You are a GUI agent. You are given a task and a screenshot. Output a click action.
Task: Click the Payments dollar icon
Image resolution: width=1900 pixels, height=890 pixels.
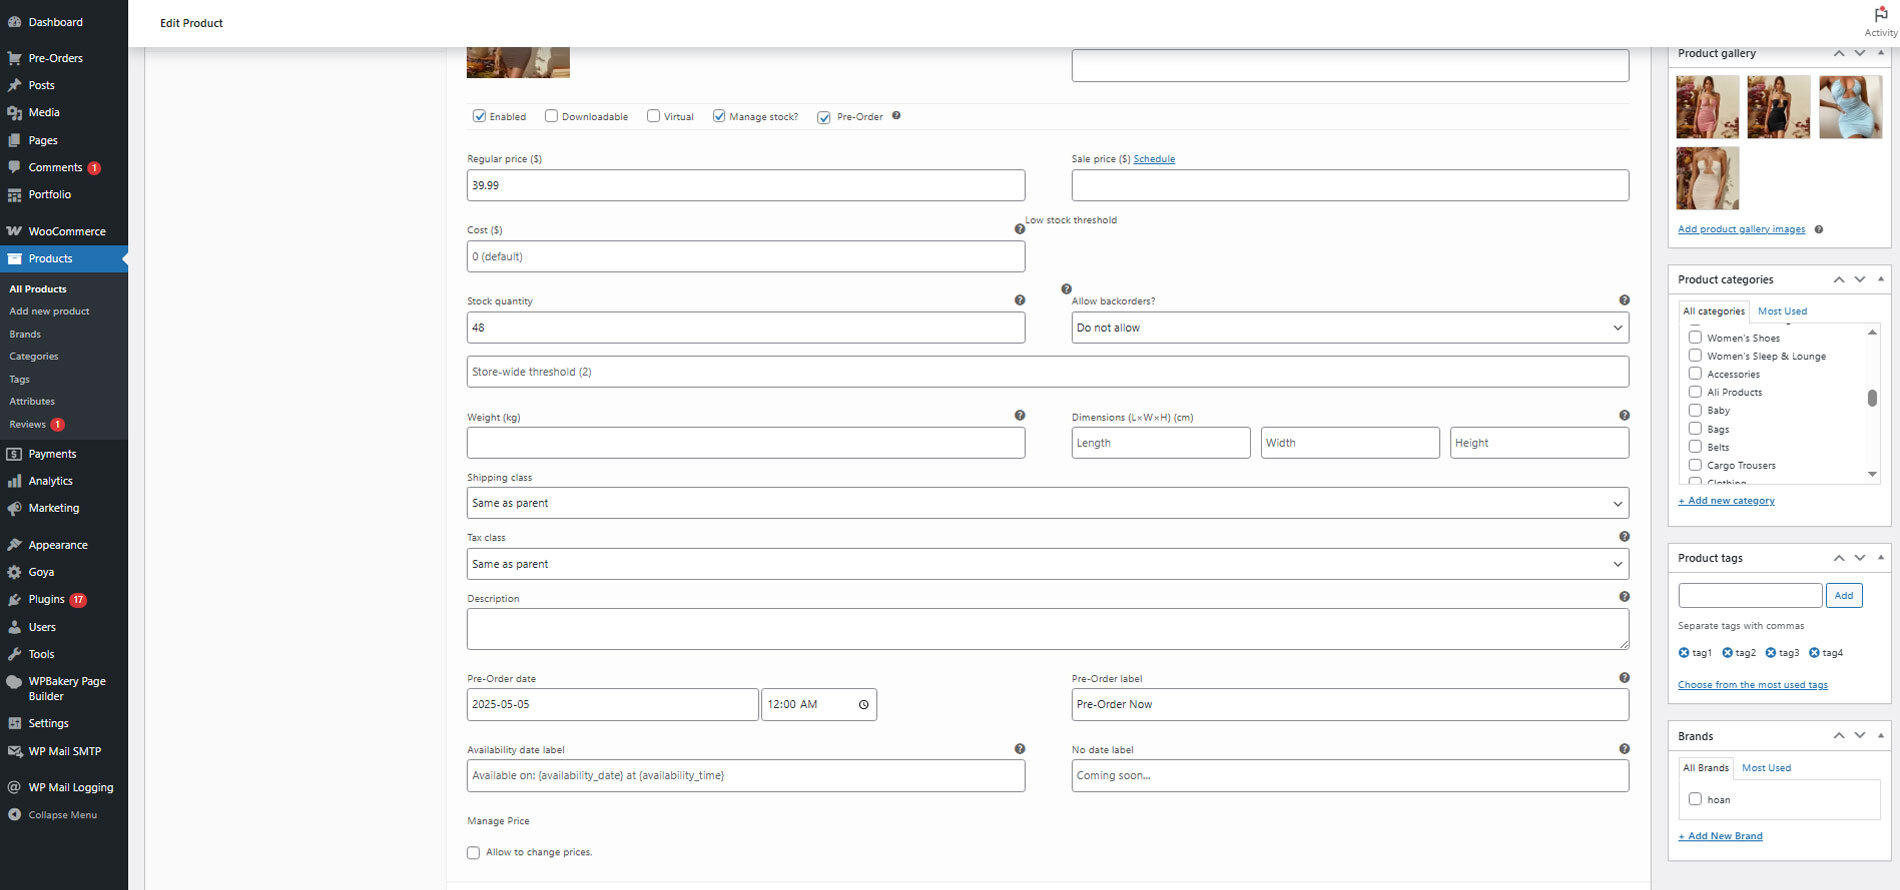(14, 454)
